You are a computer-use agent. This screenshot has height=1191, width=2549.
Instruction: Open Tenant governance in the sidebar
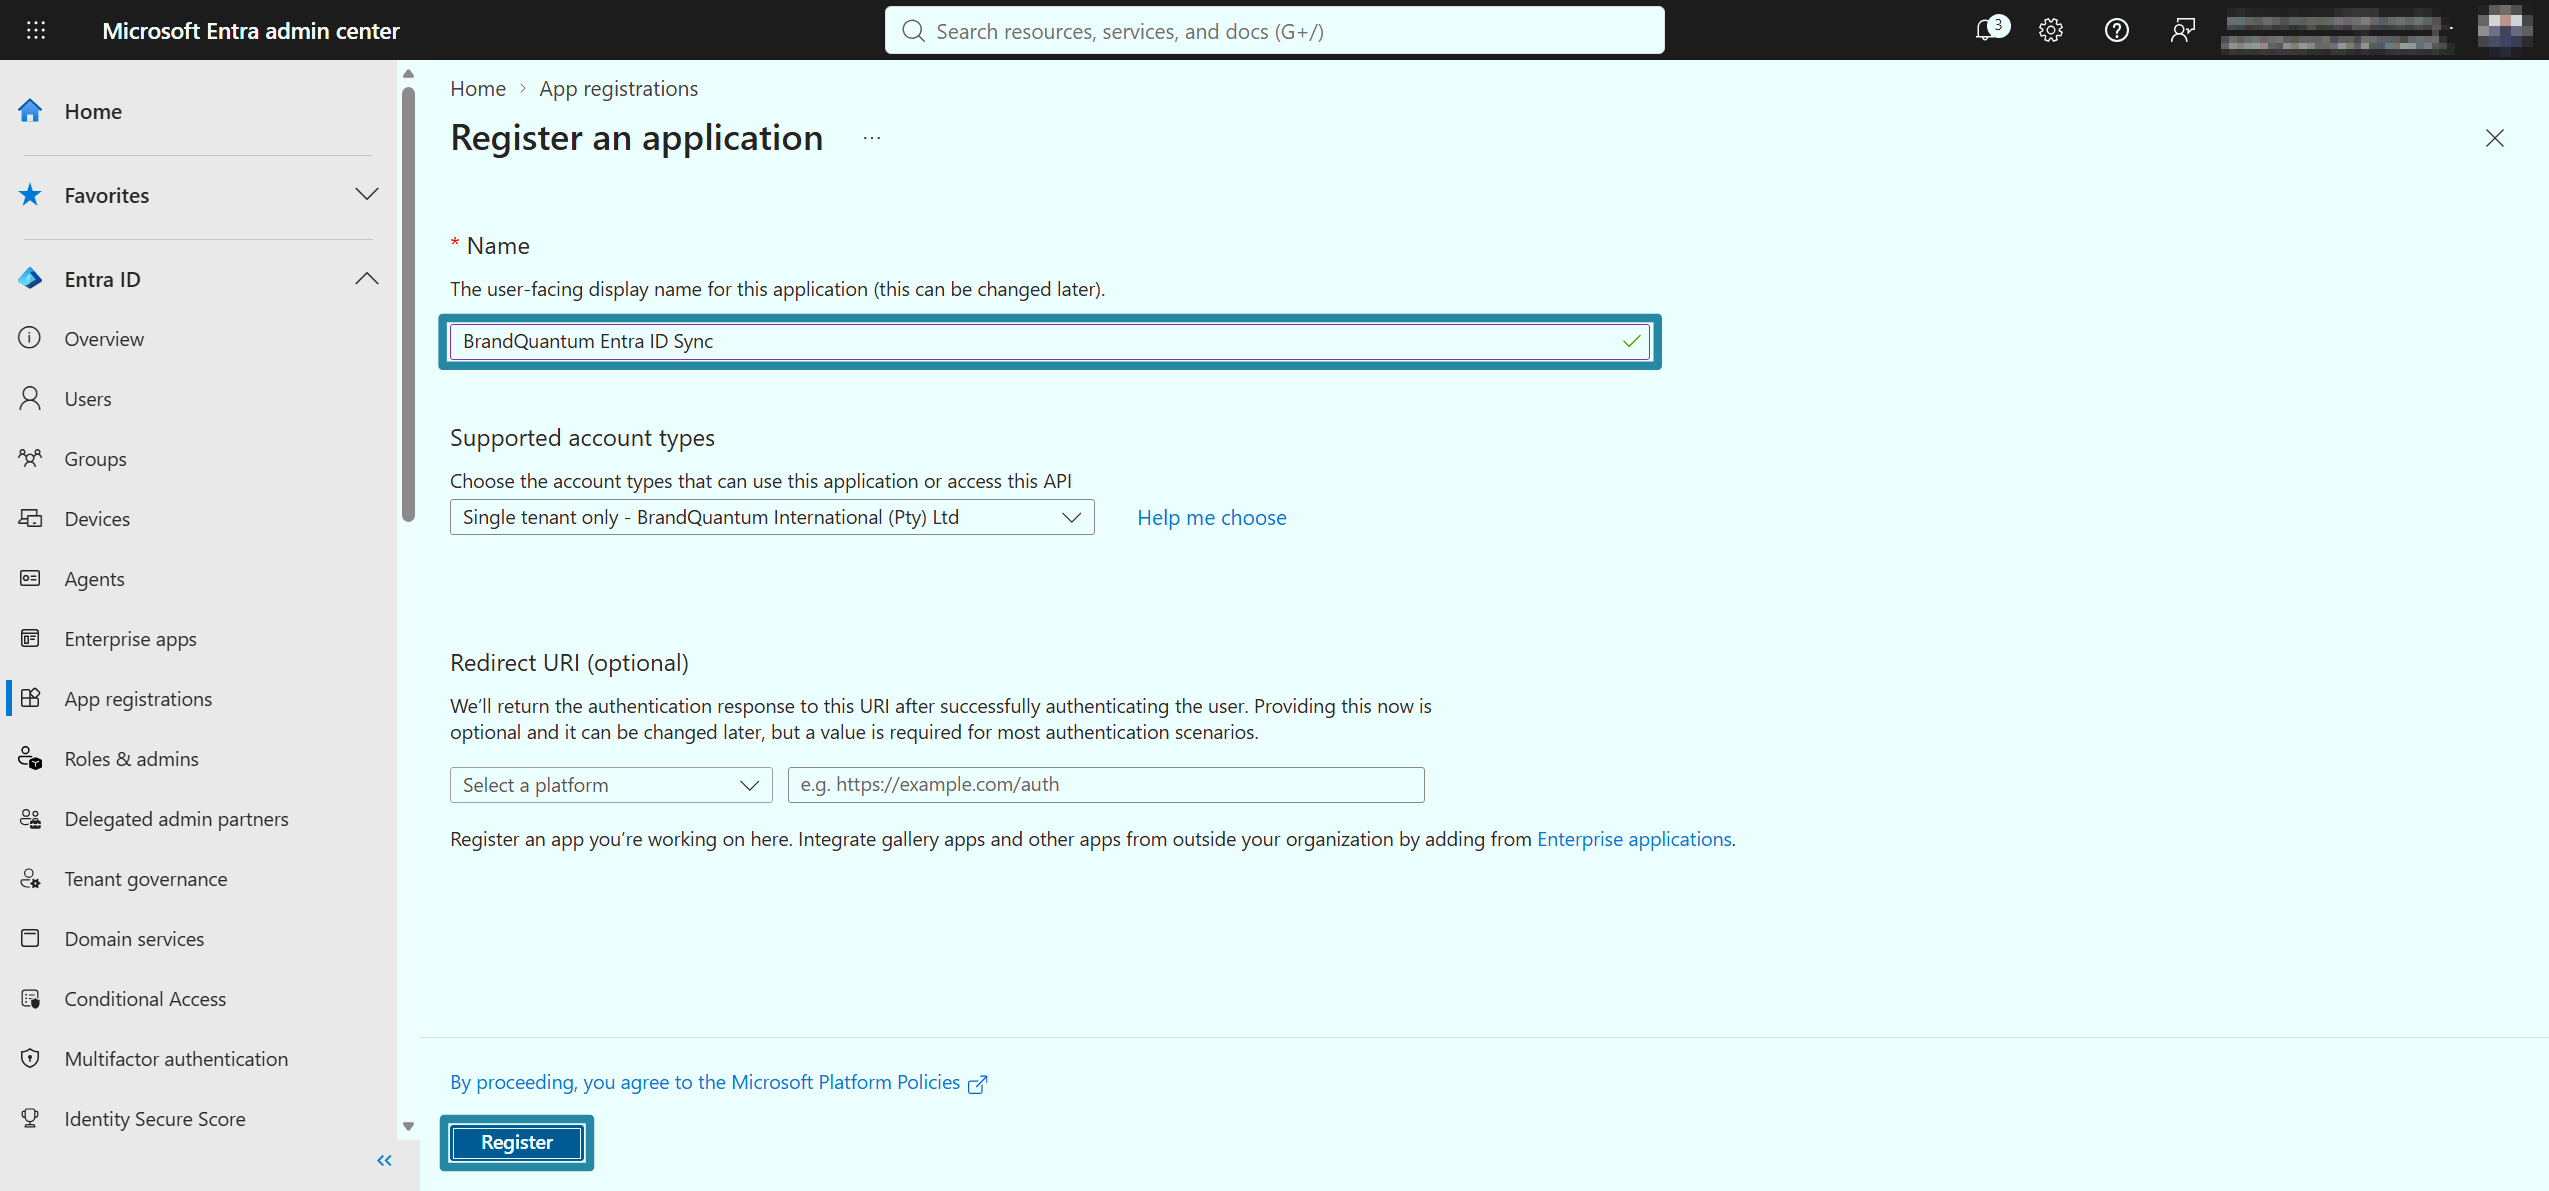146,878
